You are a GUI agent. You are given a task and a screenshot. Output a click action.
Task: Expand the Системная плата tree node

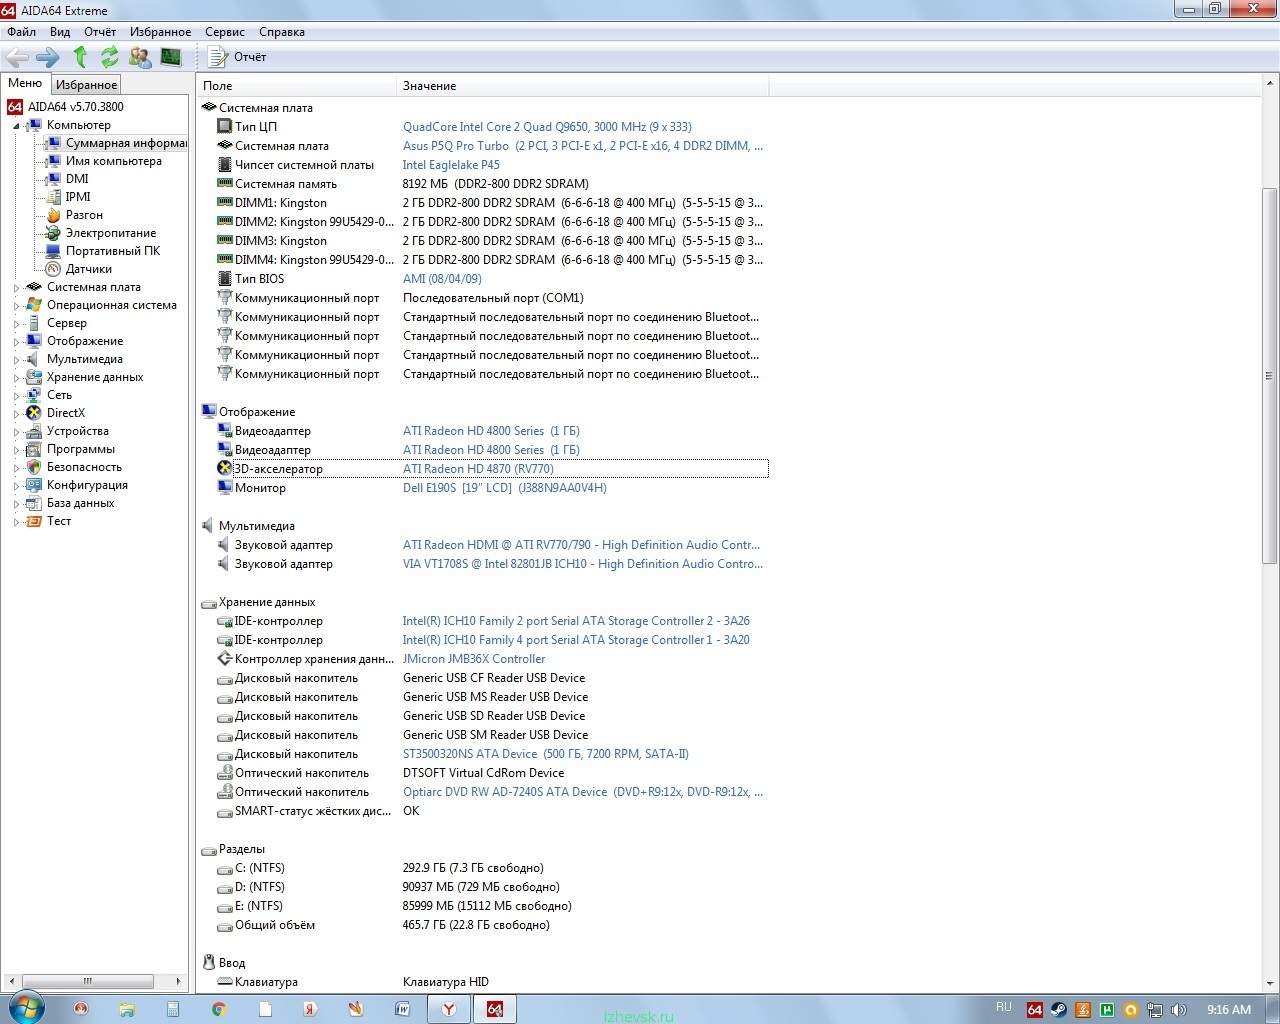pyautogui.click(x=16, y=288)
